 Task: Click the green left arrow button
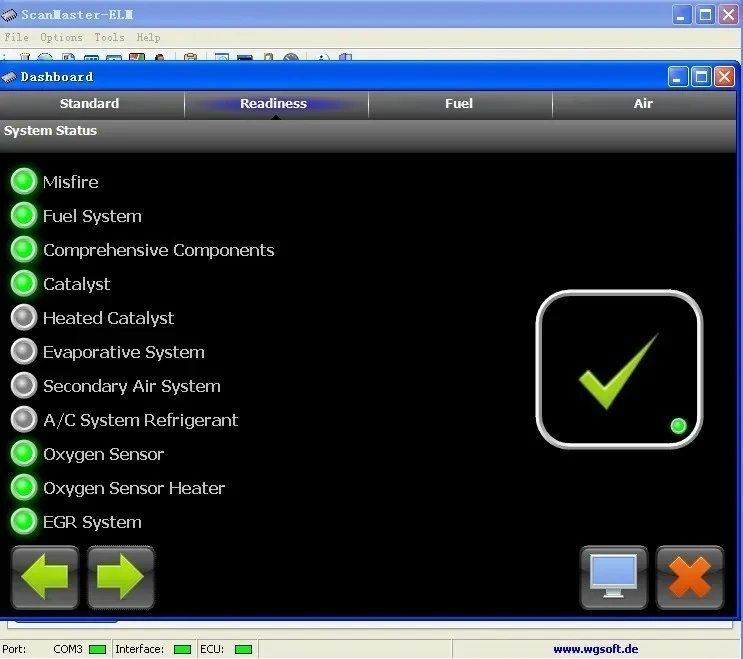45,577
